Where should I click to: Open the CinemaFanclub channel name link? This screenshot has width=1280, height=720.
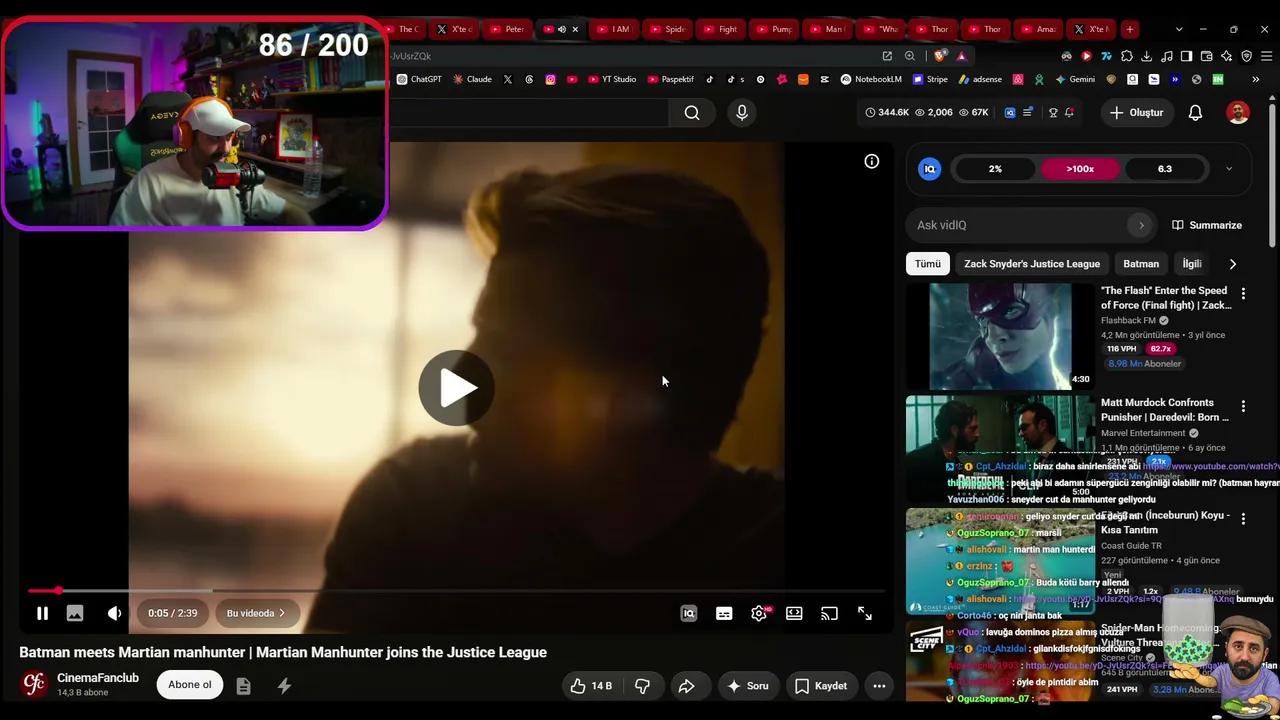tap(98, 678)
